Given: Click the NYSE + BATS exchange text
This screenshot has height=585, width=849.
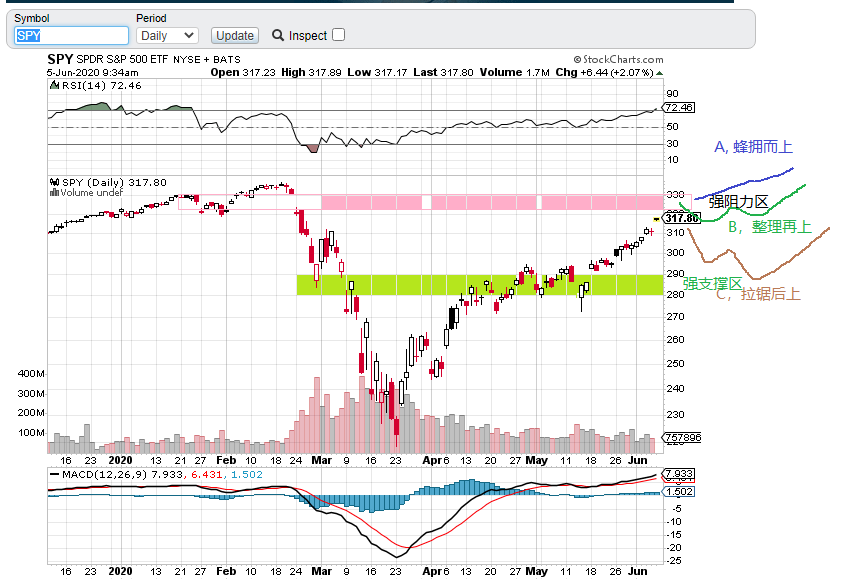Looking at the screenshot, I should tap(207, 60).
